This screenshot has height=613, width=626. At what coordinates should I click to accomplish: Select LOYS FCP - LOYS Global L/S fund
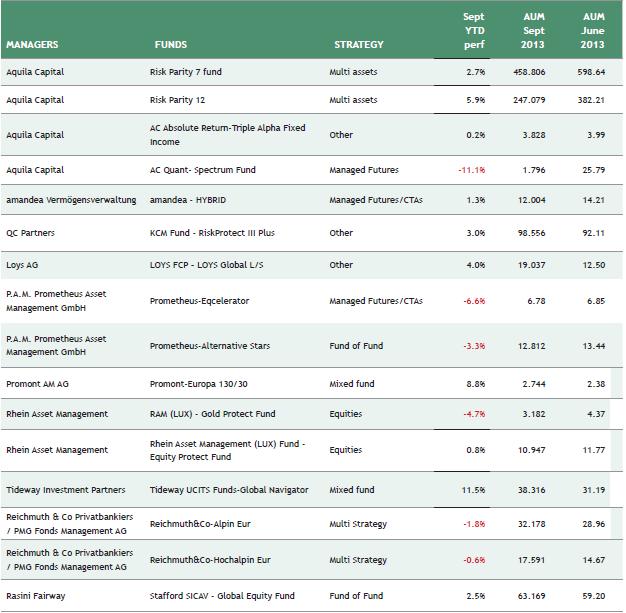[210, 267]
